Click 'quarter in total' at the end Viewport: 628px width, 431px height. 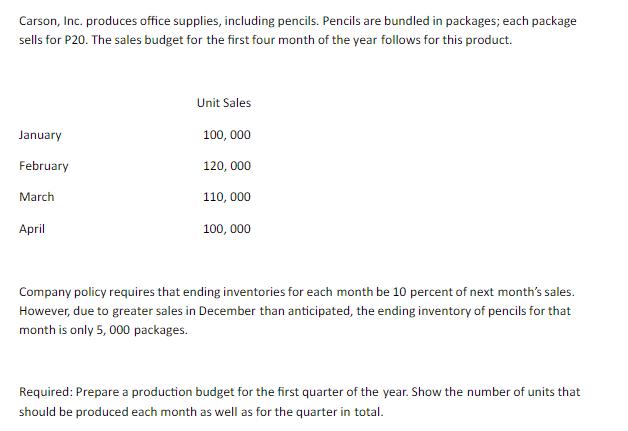[x=339, y=412]
